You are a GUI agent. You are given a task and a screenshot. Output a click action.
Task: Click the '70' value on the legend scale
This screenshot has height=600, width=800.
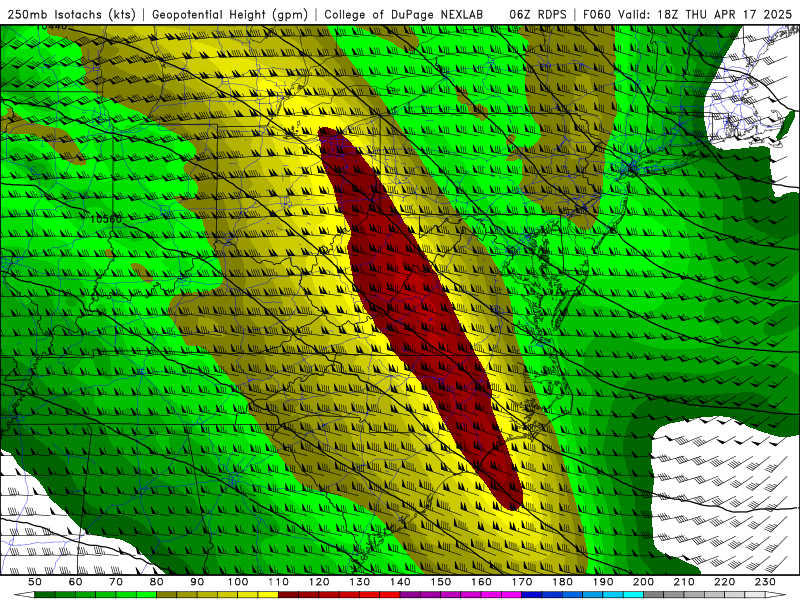coord(116,582)
